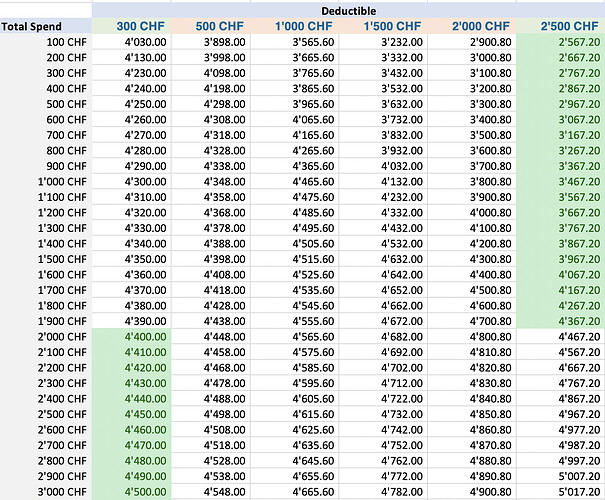The image size is (605, 500).
Task: Click cell with value 4'448.00
Action: pos(211,337)
